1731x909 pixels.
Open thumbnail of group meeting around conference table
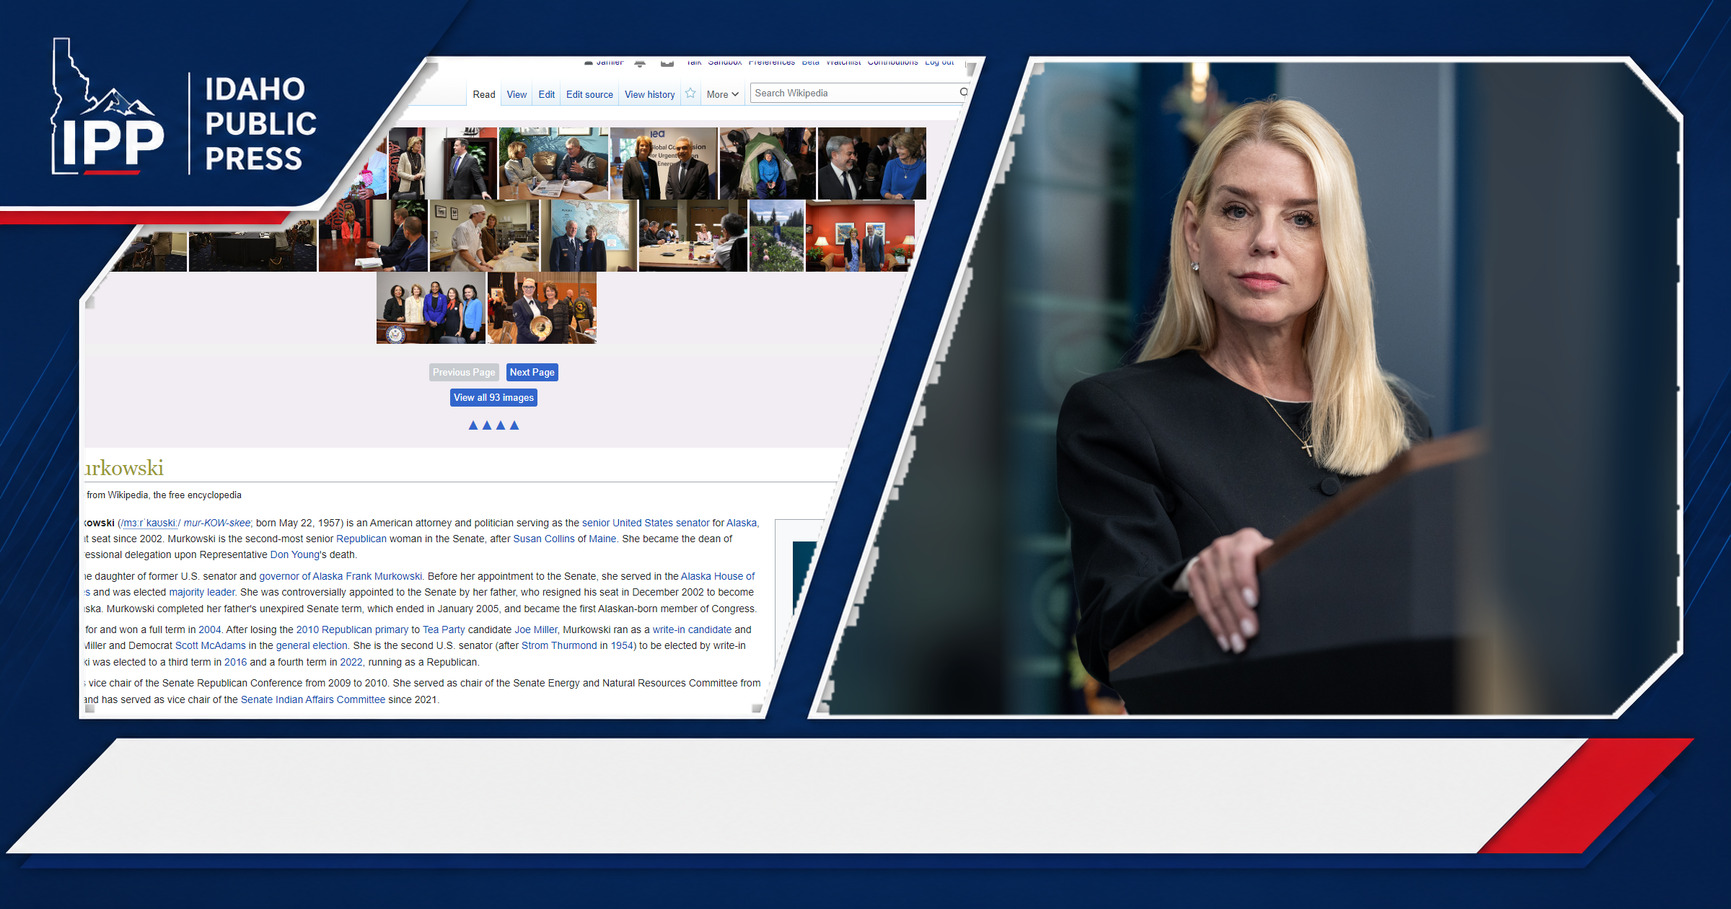(x=693, y=236)
